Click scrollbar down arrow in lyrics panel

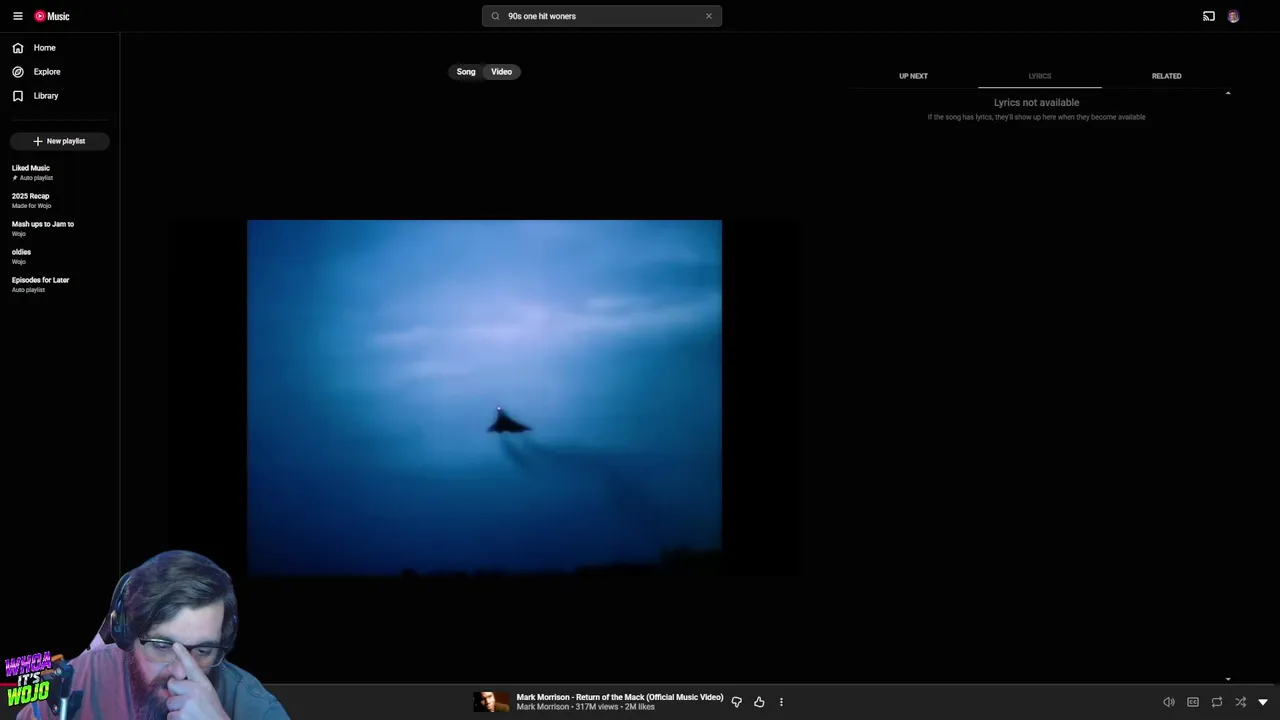tap(1228, 679)
